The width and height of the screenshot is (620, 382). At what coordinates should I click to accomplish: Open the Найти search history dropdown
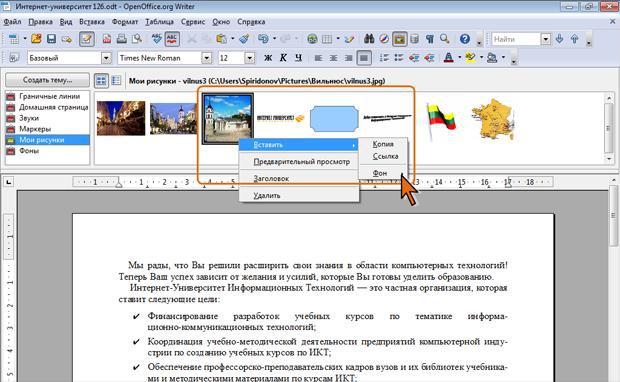point(546,39)
